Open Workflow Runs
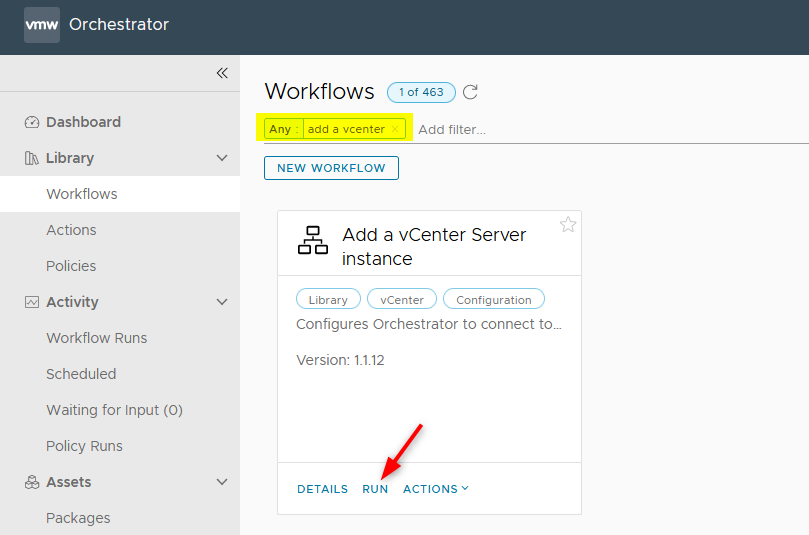Viewport: 809px width, 535px height. point(96,338)
